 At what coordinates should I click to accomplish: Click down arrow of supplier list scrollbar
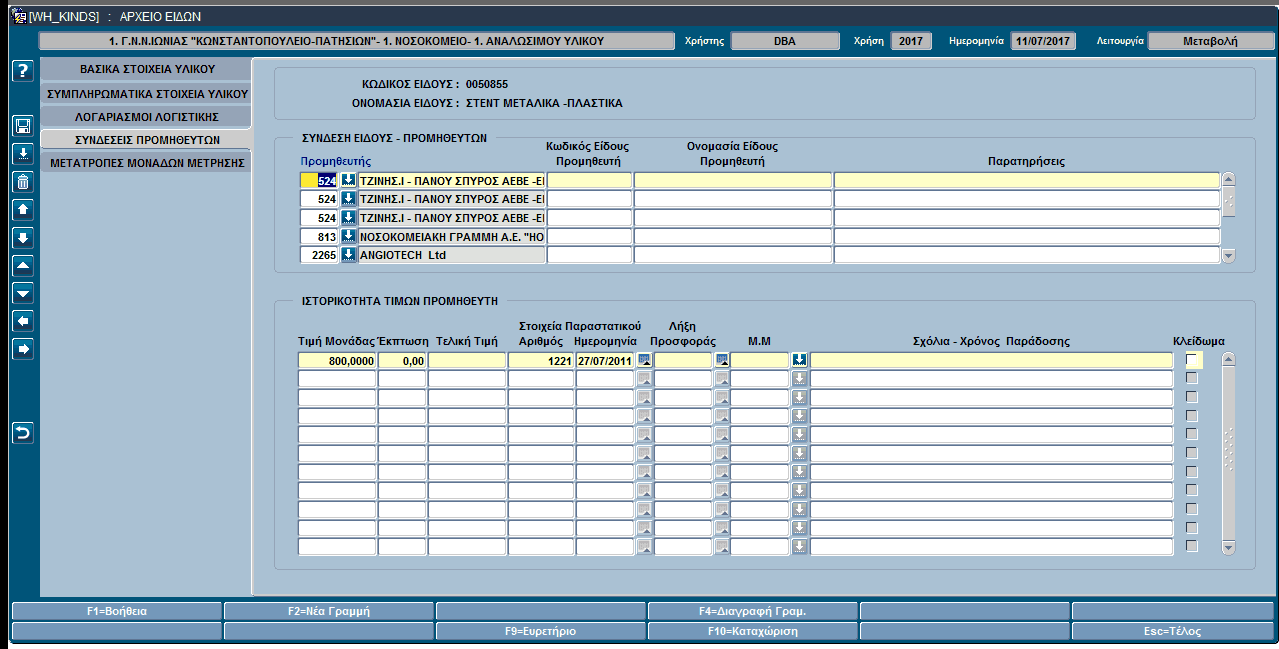coord(1229,256)
